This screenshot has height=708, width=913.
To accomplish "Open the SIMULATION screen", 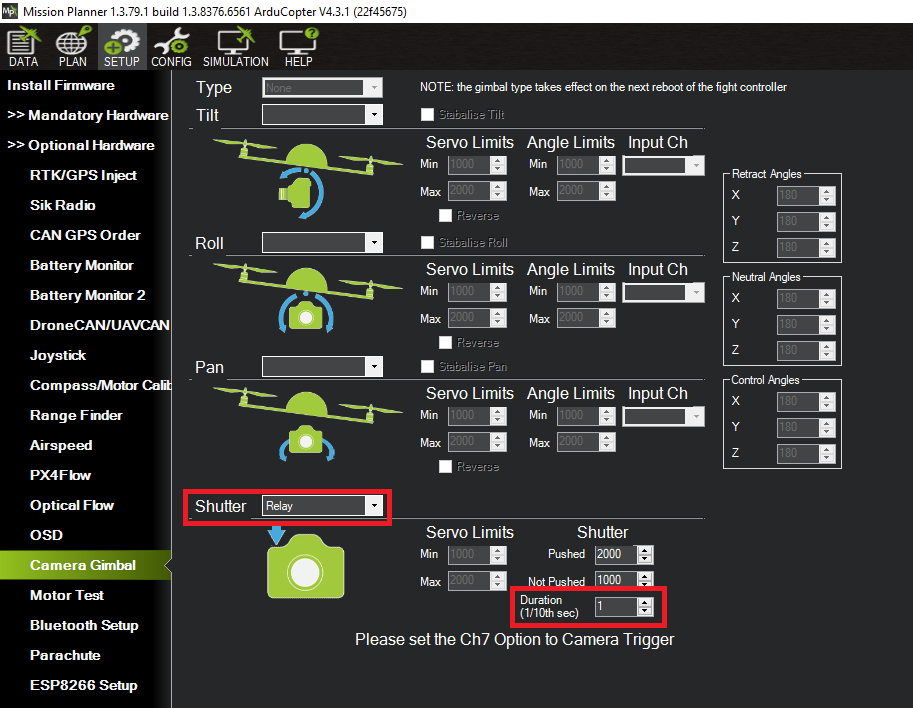I will 236,47.
